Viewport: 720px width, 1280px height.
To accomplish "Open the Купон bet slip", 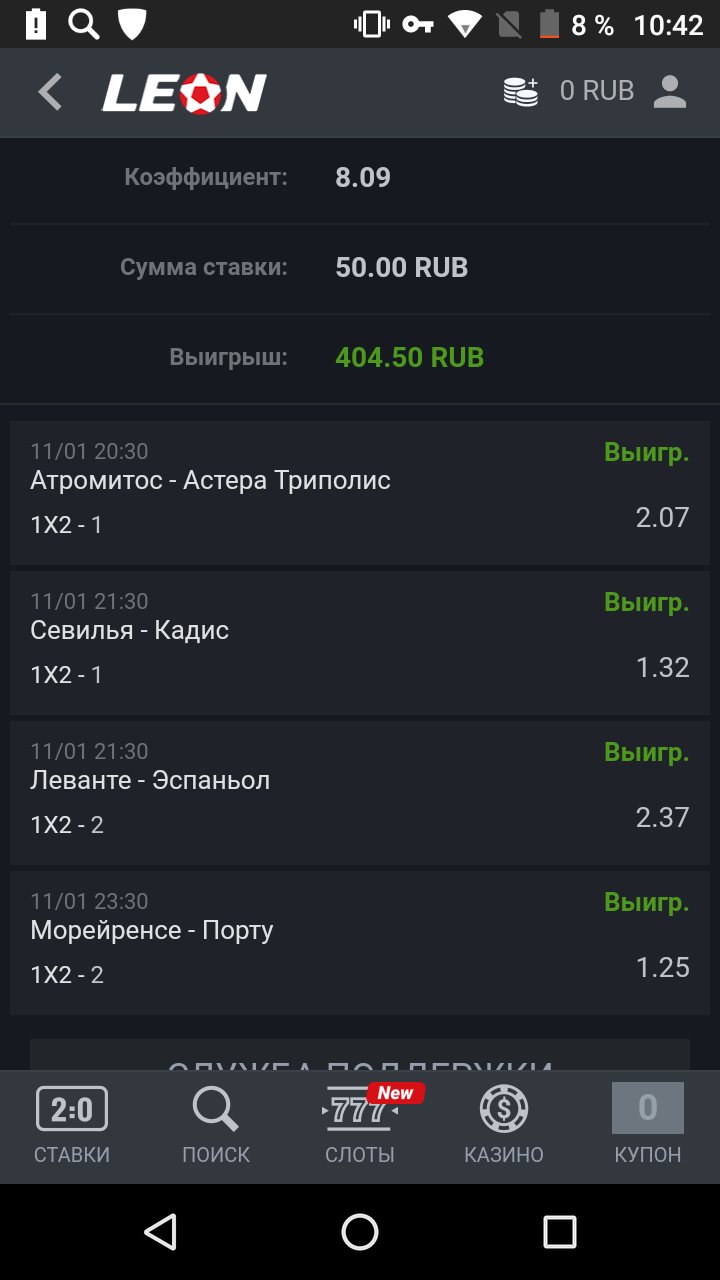I will point(648,1126).
